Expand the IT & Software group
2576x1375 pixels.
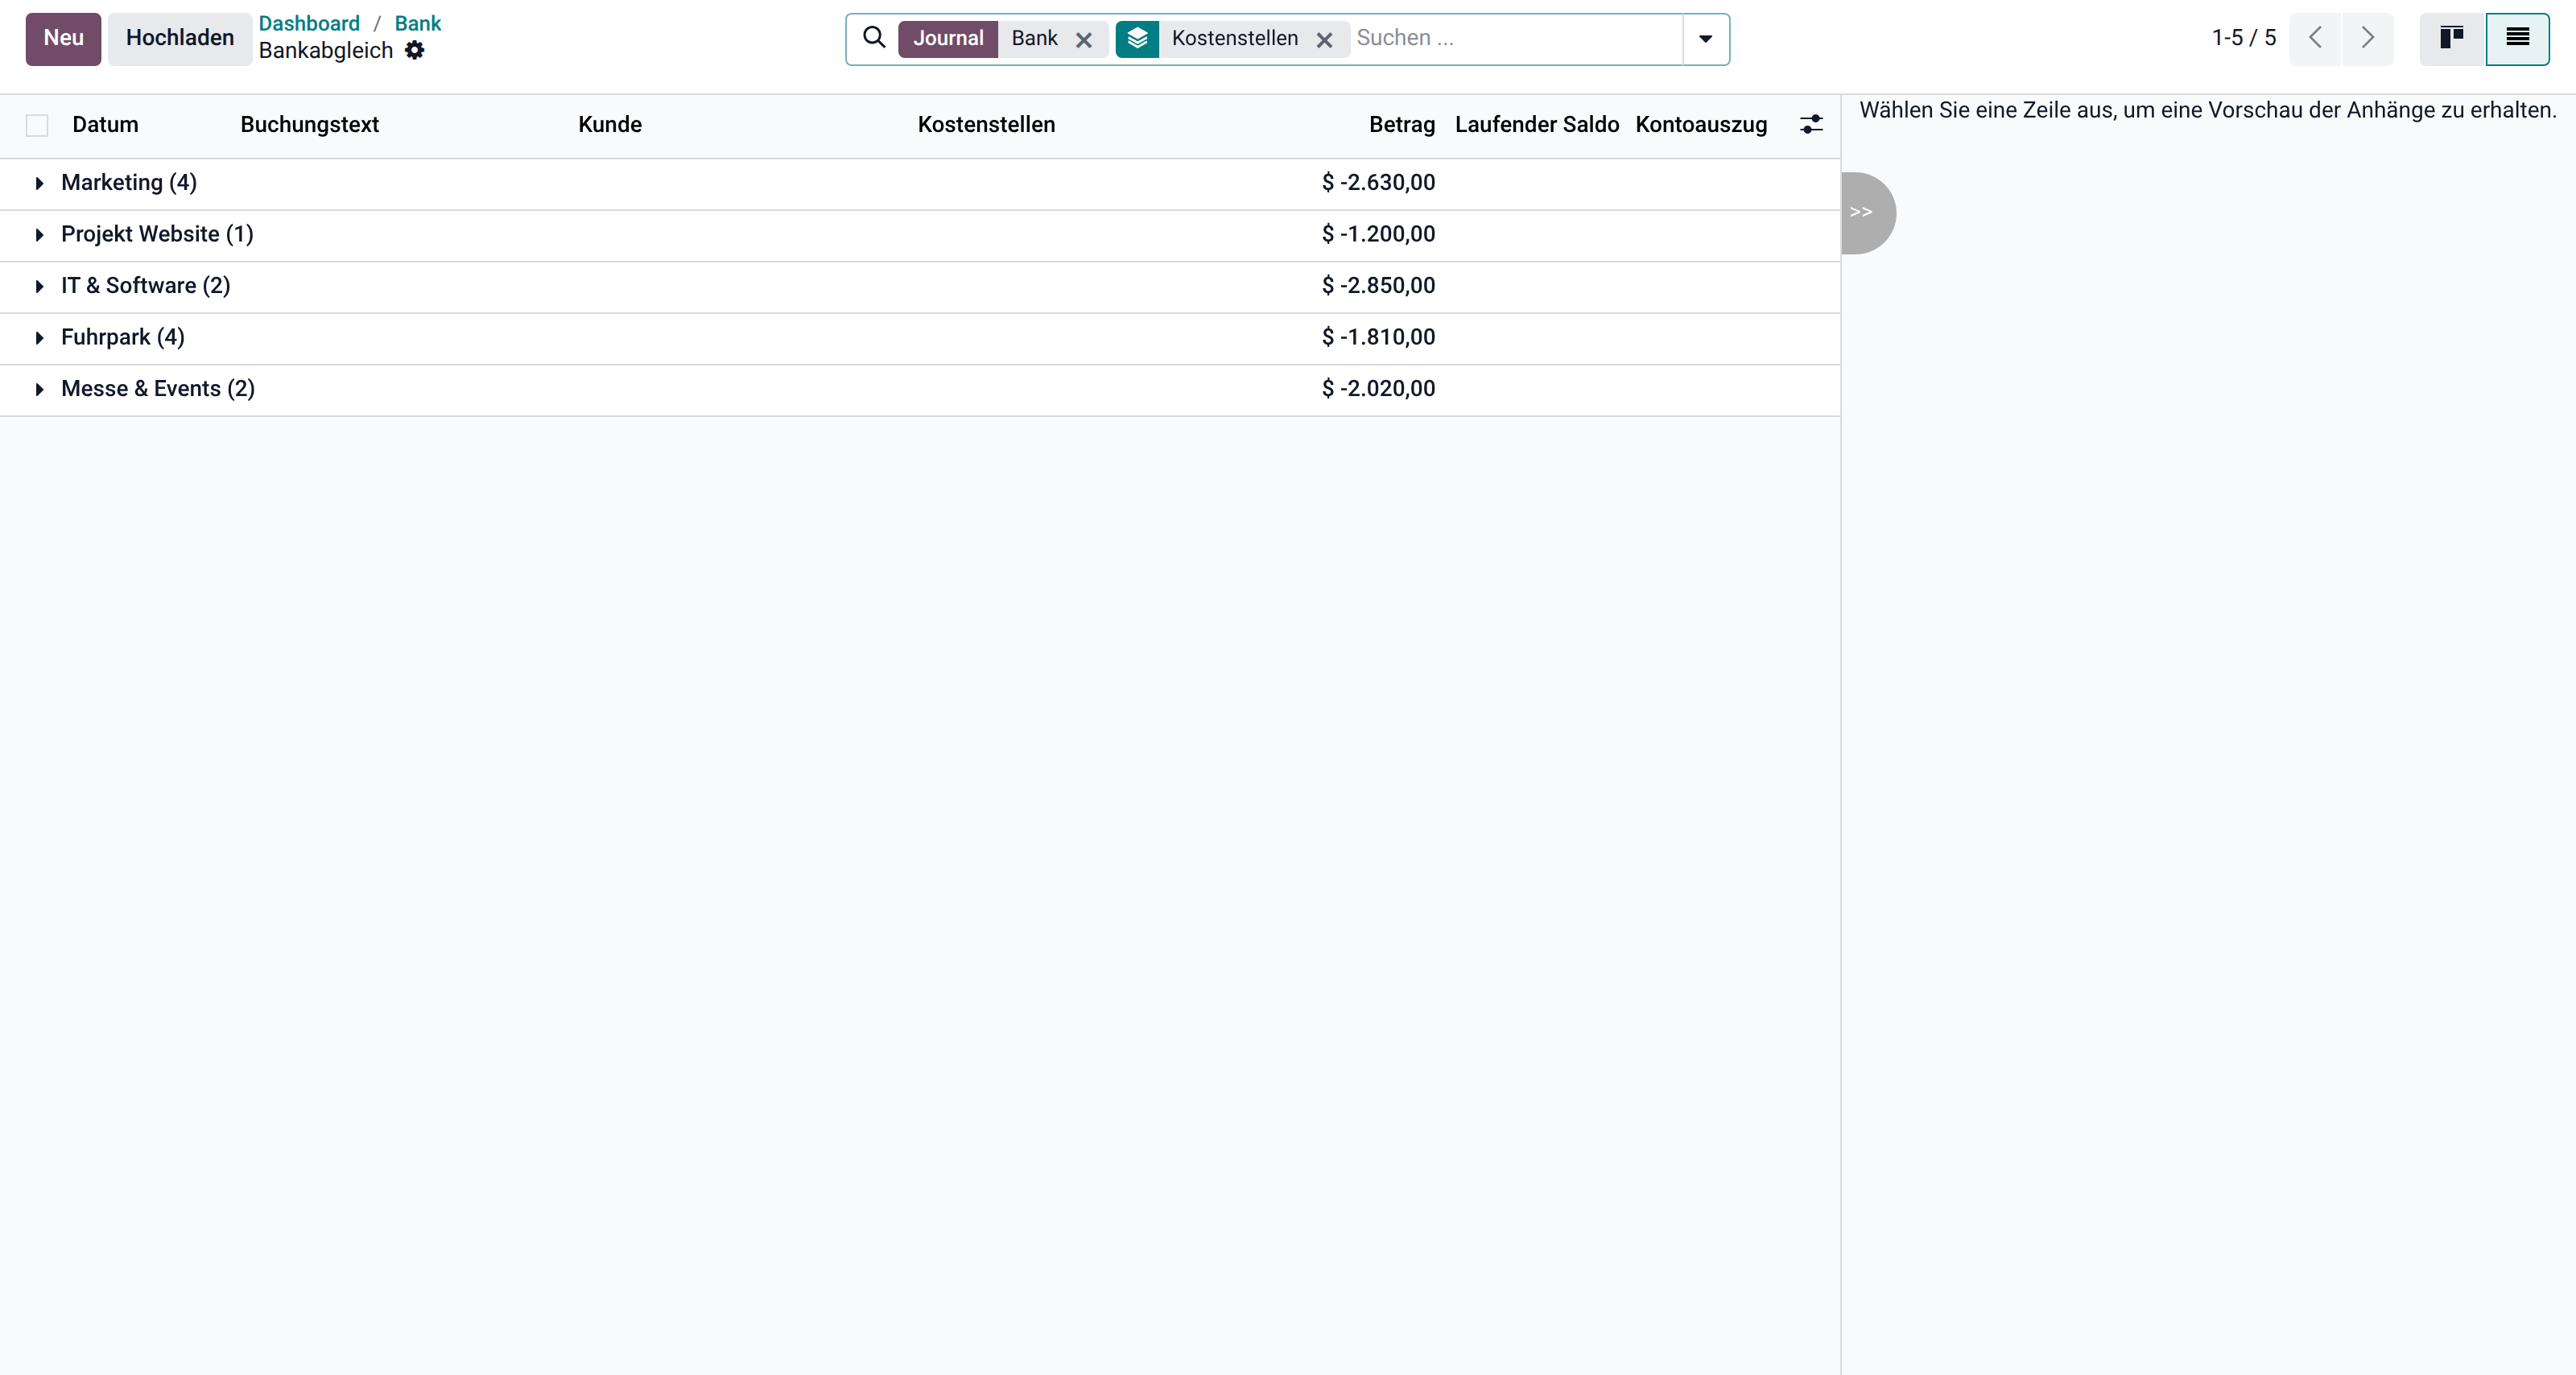pyautogui.click(x=146, y=286)
